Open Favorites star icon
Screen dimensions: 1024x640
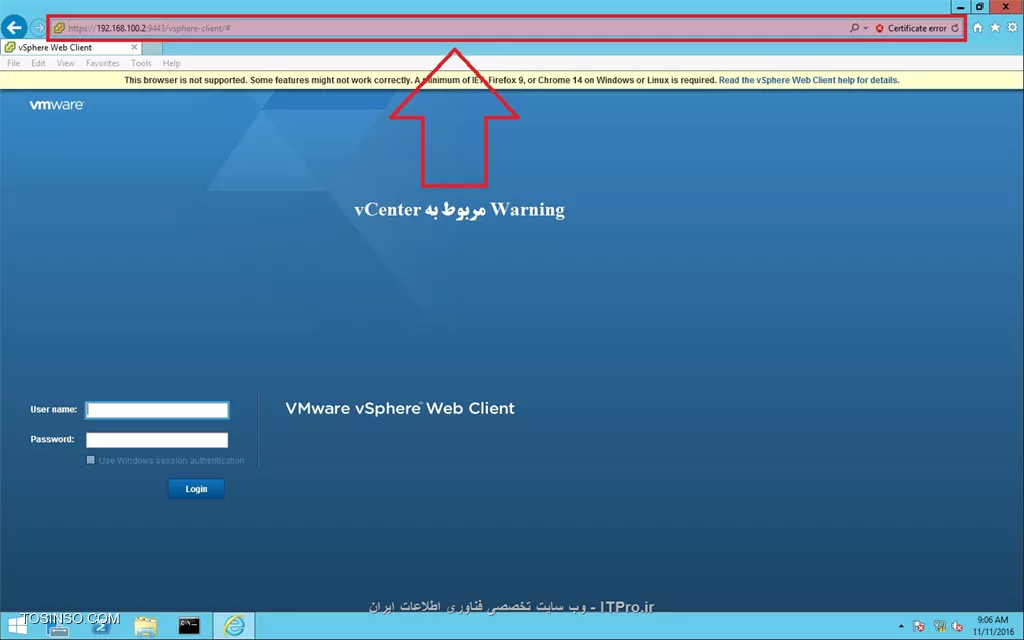(995, 27)
